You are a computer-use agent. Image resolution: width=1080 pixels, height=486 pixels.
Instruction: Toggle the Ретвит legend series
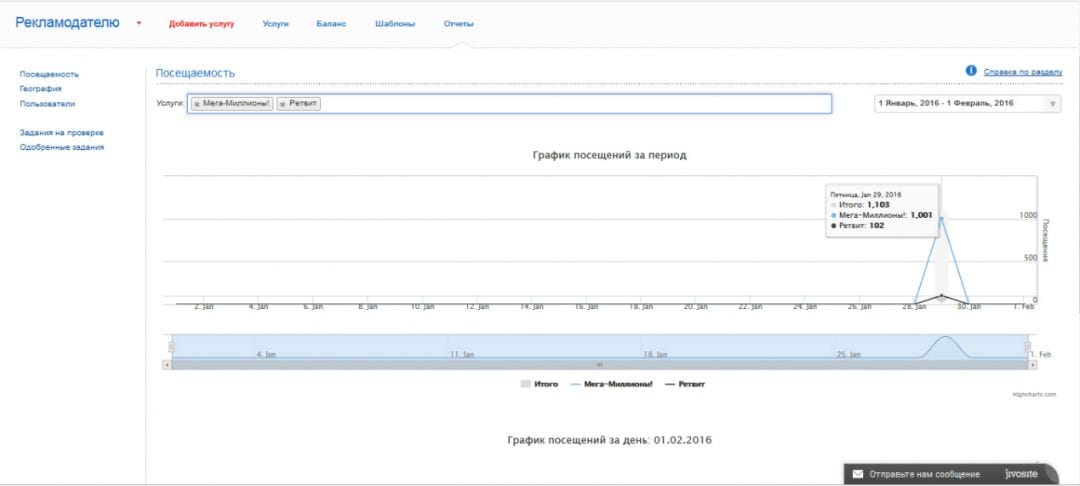point(685,384)
